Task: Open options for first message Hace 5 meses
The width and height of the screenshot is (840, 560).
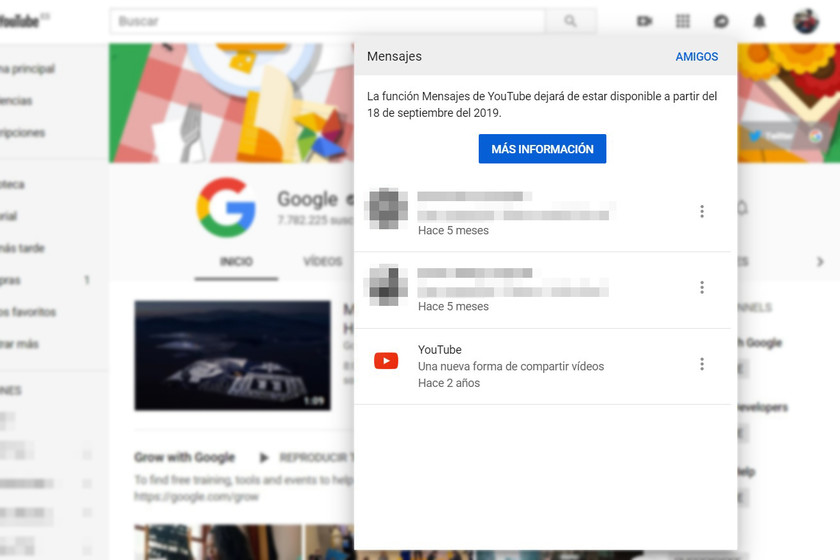Action: (702, 211)
